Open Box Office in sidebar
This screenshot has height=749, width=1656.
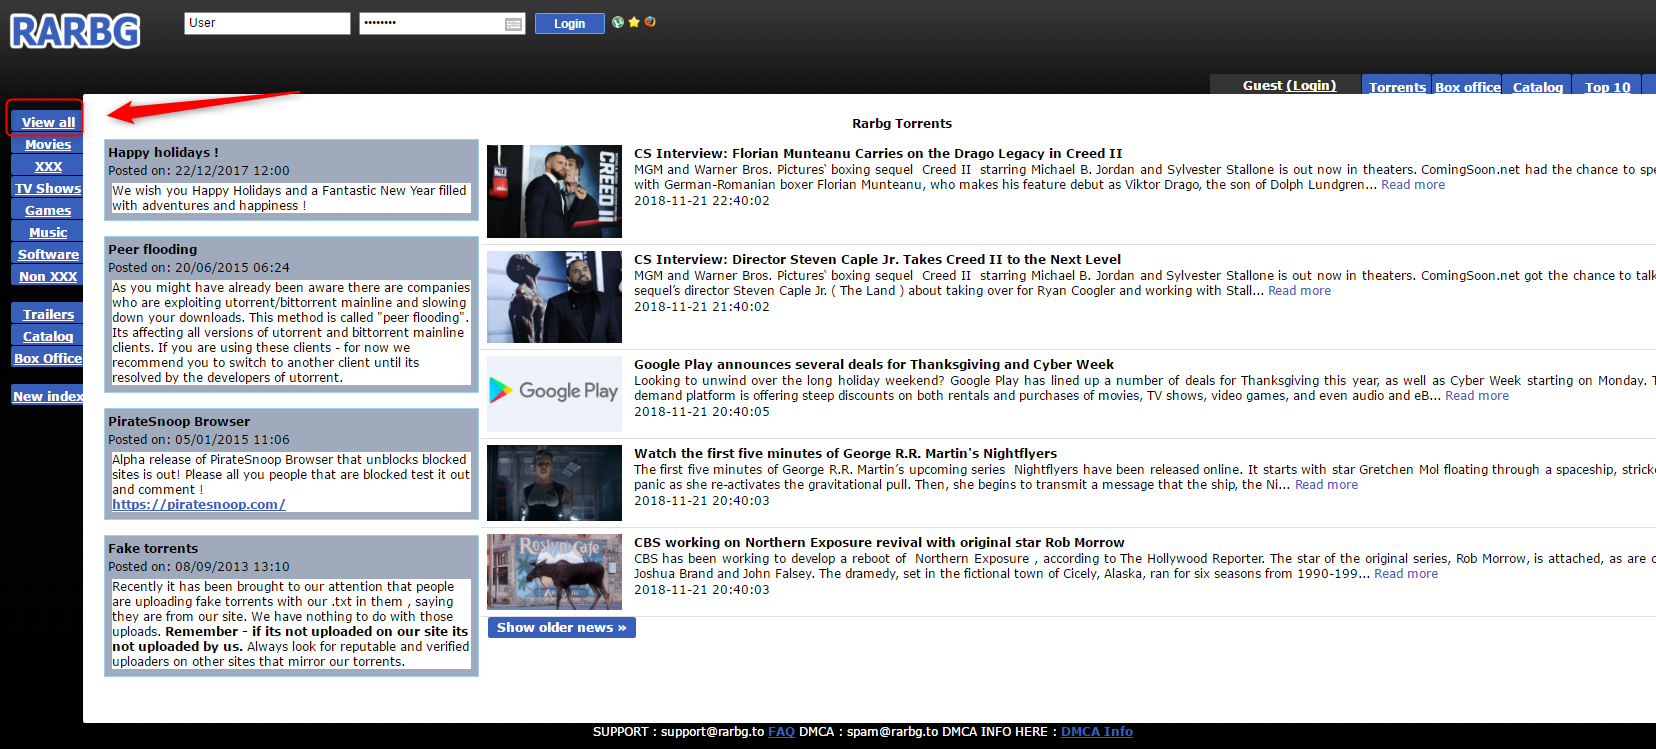[48, 358]
